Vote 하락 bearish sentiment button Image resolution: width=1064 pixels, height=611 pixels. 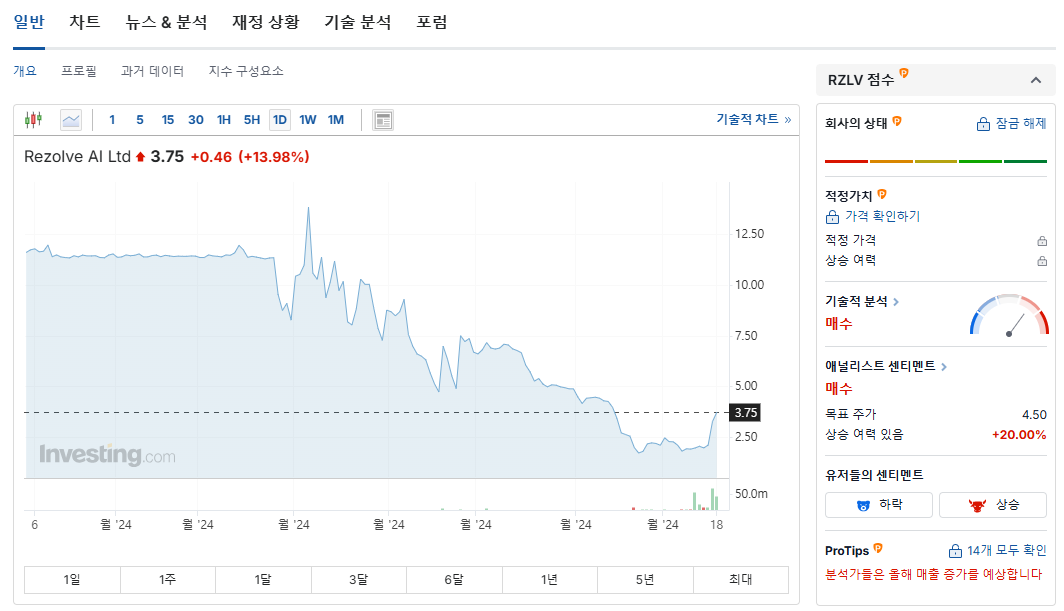point(879,504)
